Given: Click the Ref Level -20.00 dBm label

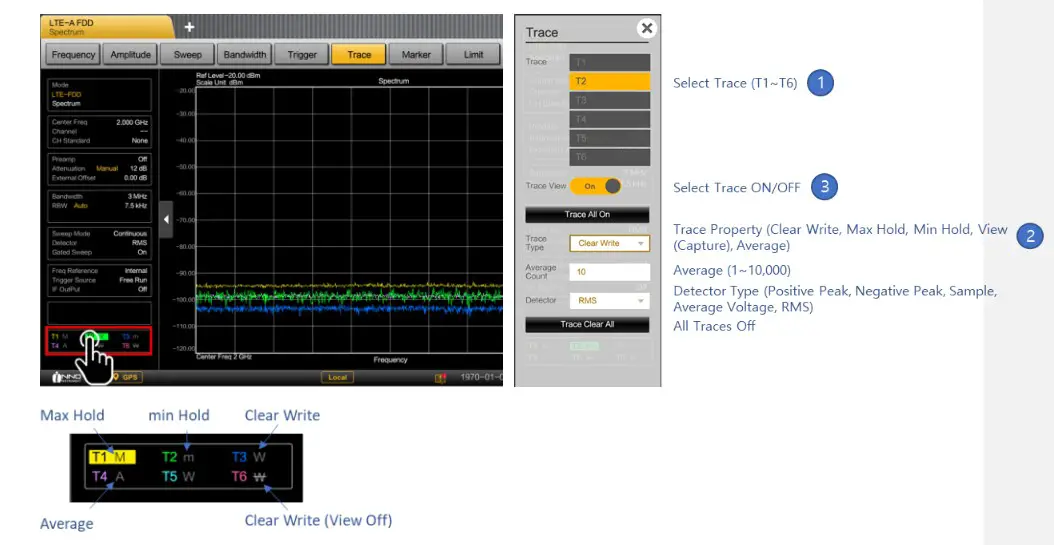Looking at the screenshot, I should 228,76.
